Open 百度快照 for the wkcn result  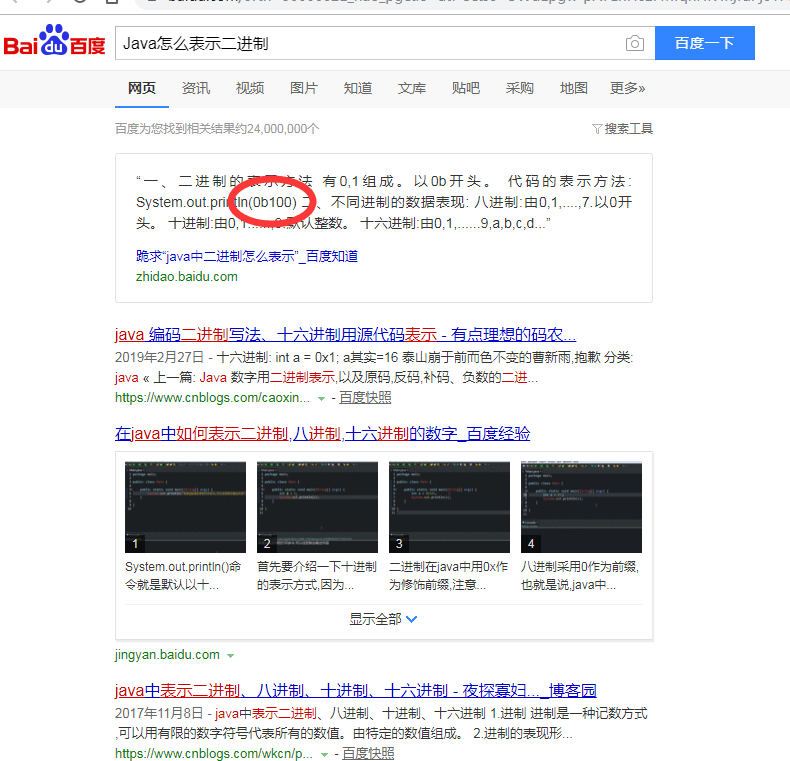click(368, 753)
